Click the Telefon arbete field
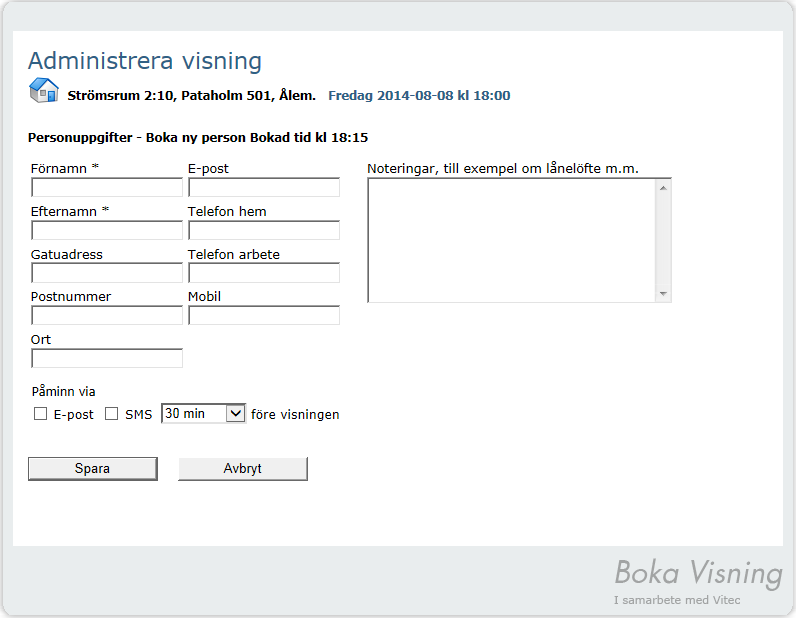The width and height of the screenshot is (796, 618). tap(264, 273)
